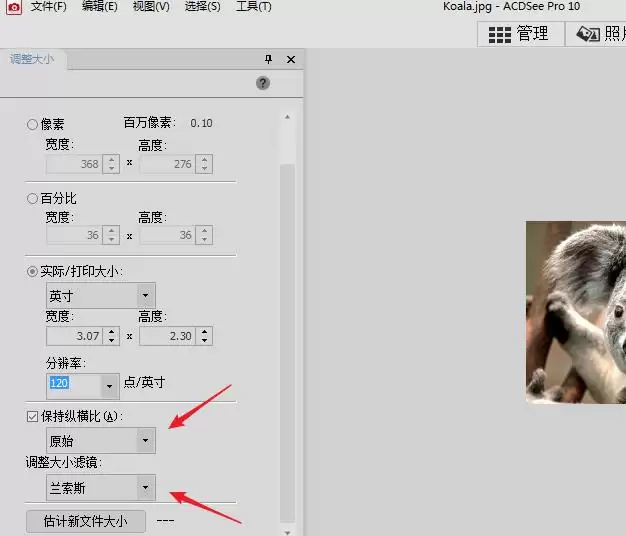Decrease pixel width with down stepper arrow

(x=111, y=169)
